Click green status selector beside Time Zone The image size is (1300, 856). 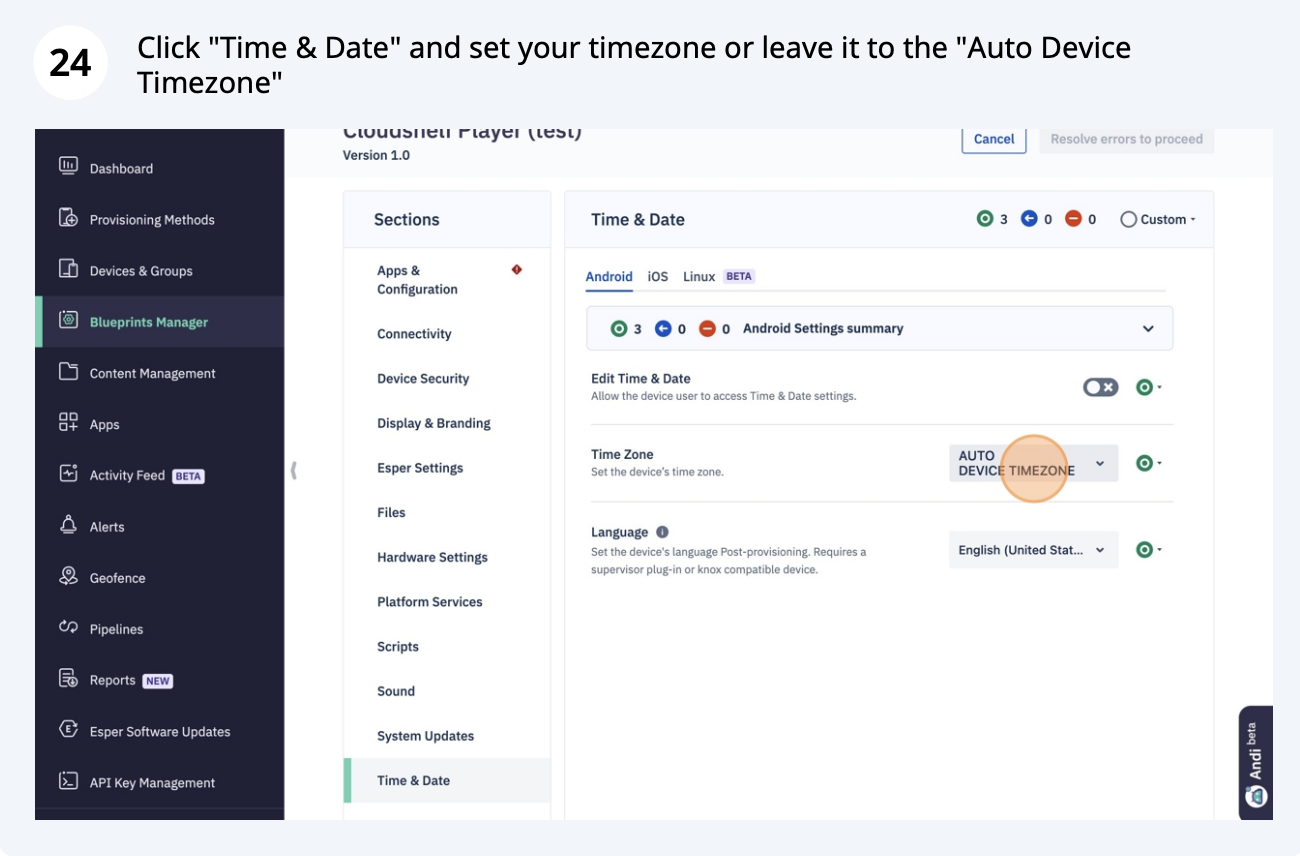click(1148, 463)
